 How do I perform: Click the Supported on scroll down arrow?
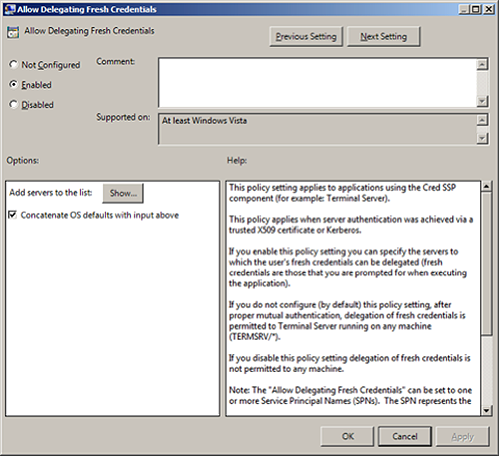coord(482,138)
